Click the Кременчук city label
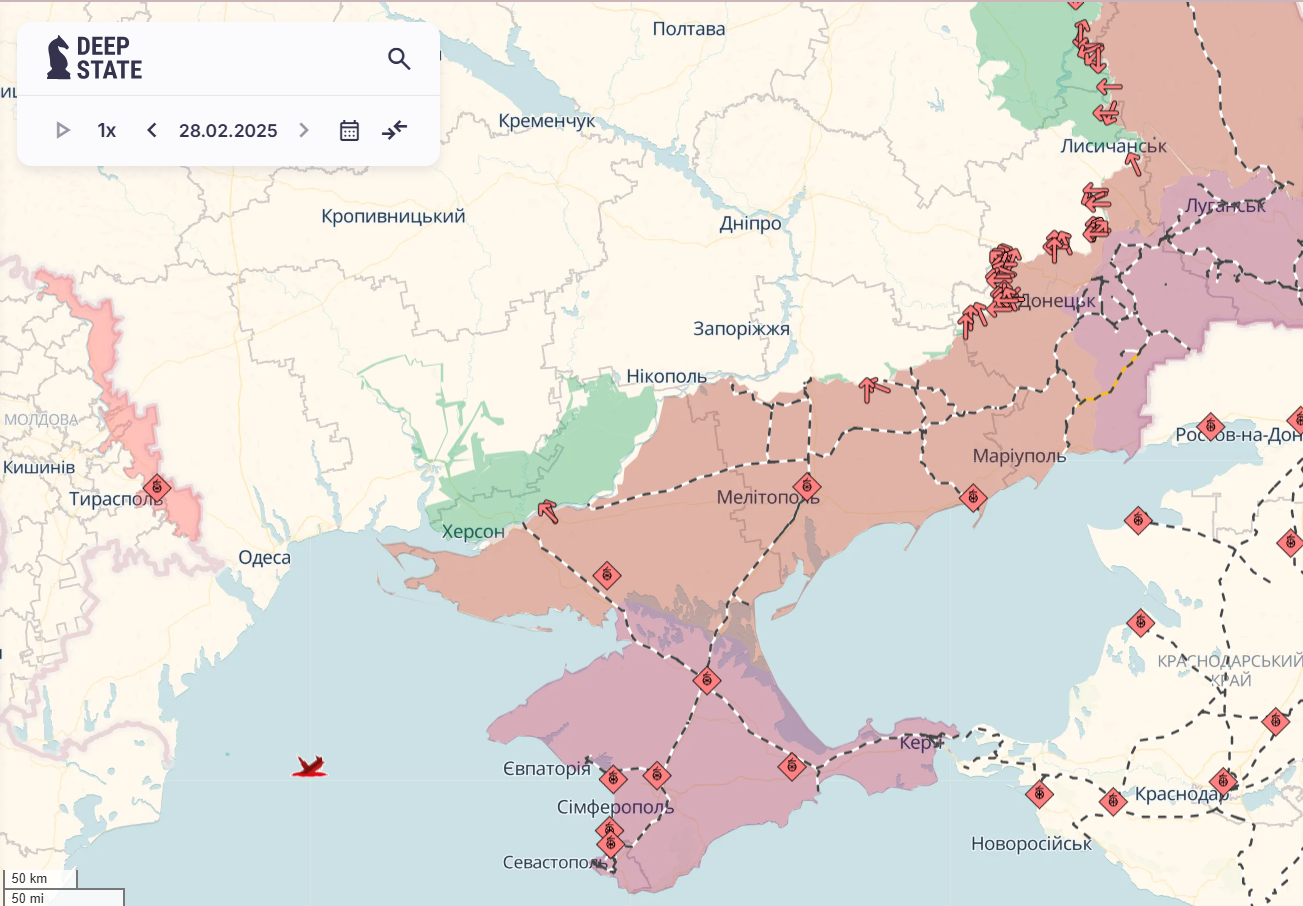The image size is (1303, 906). click(547, 121)
